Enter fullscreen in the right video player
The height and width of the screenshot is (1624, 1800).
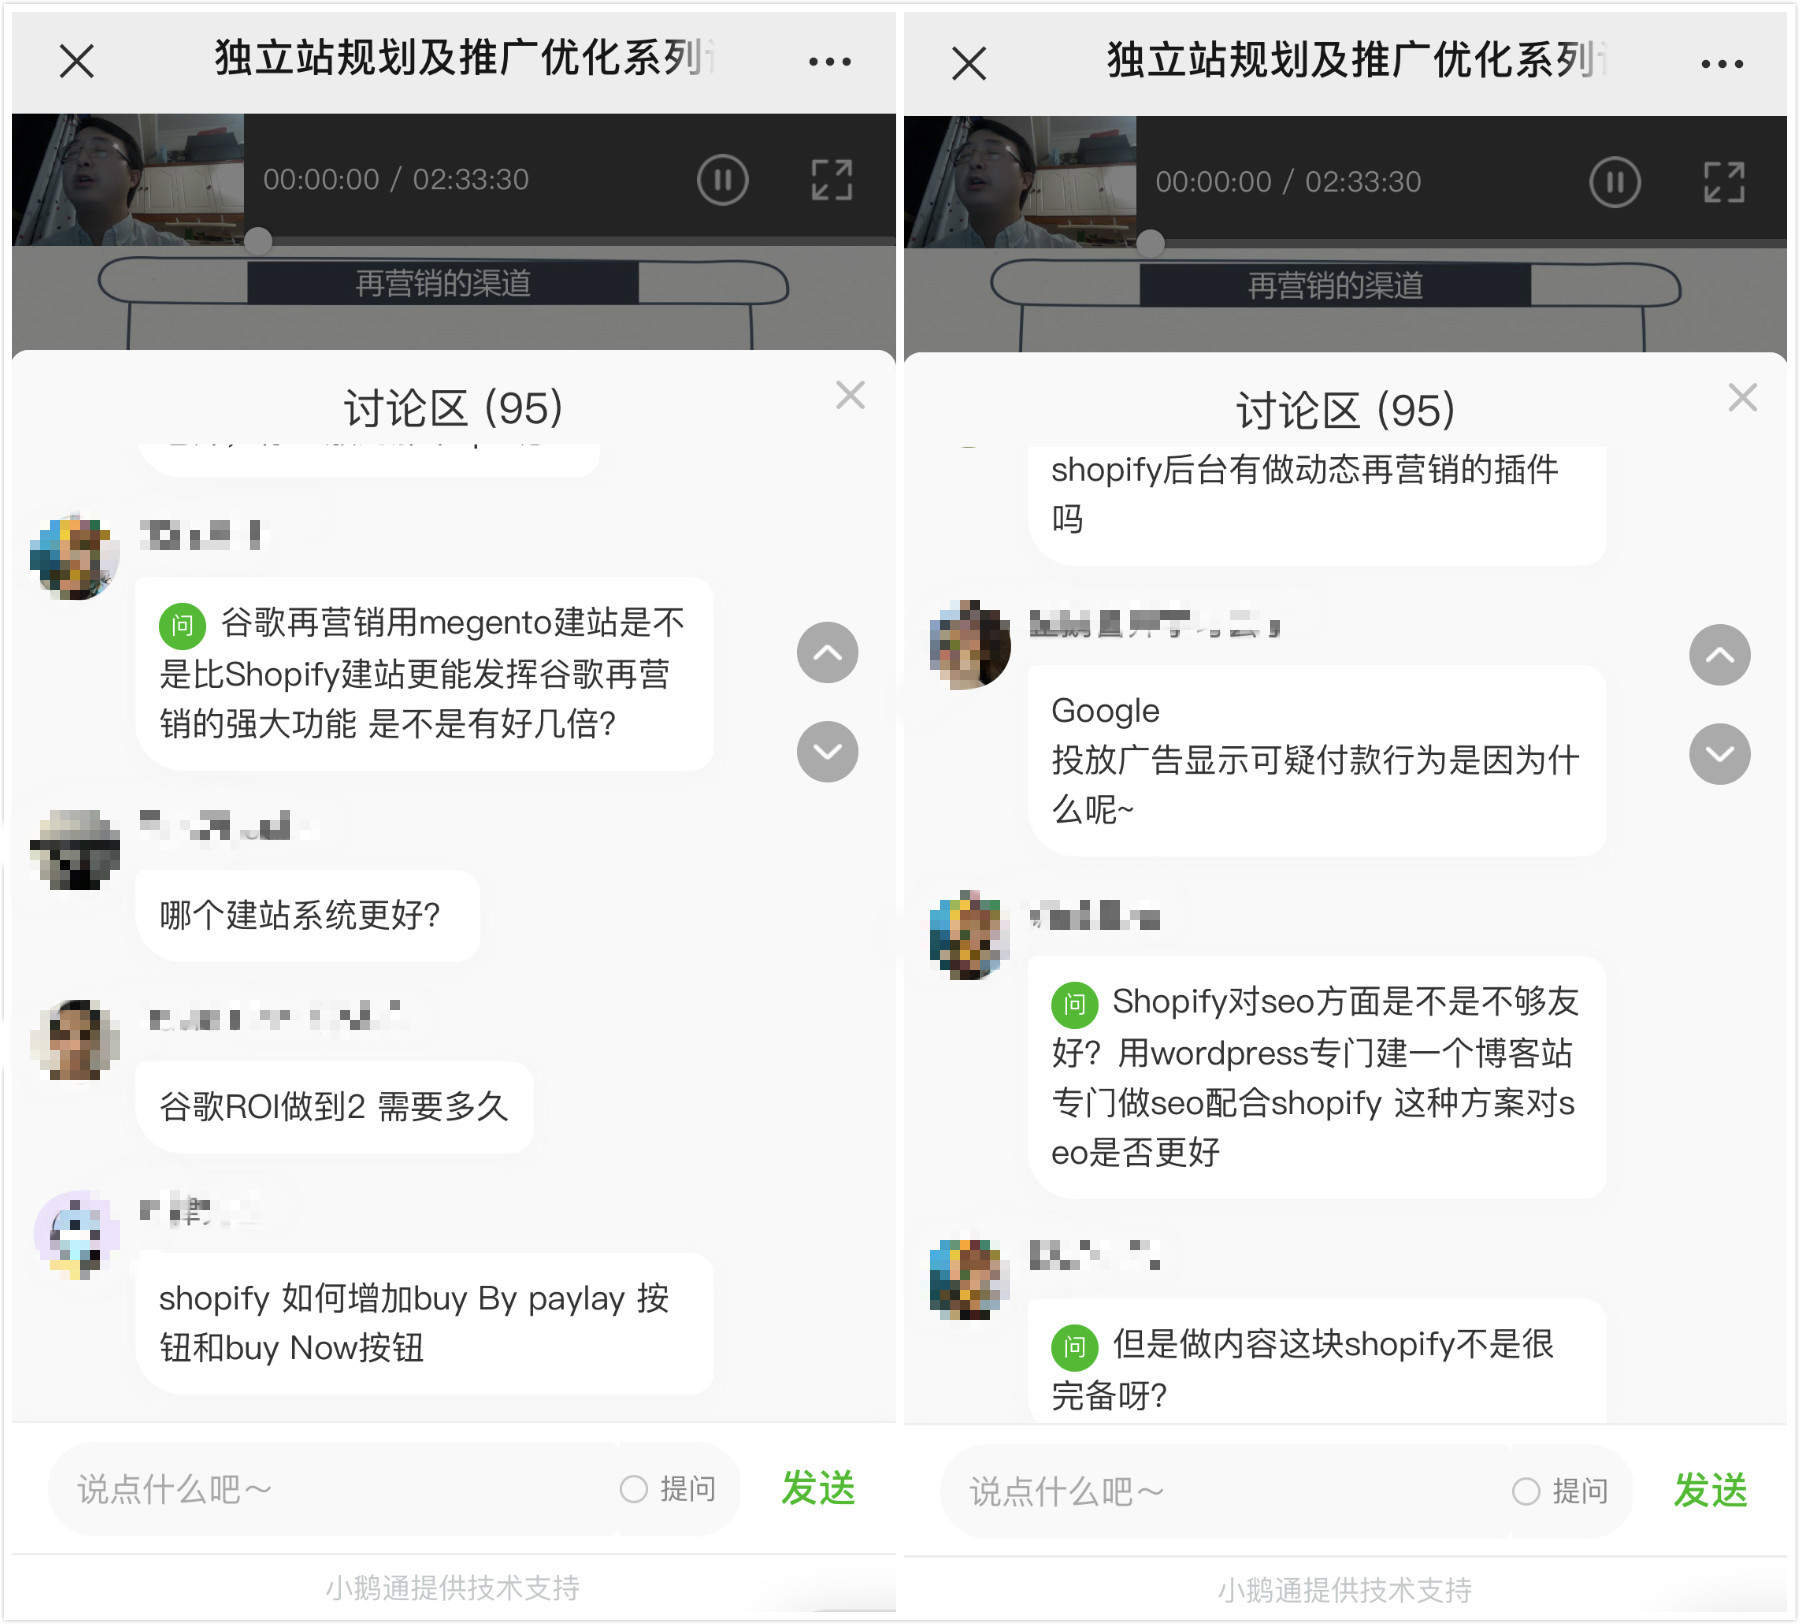tap(1723, 183)
